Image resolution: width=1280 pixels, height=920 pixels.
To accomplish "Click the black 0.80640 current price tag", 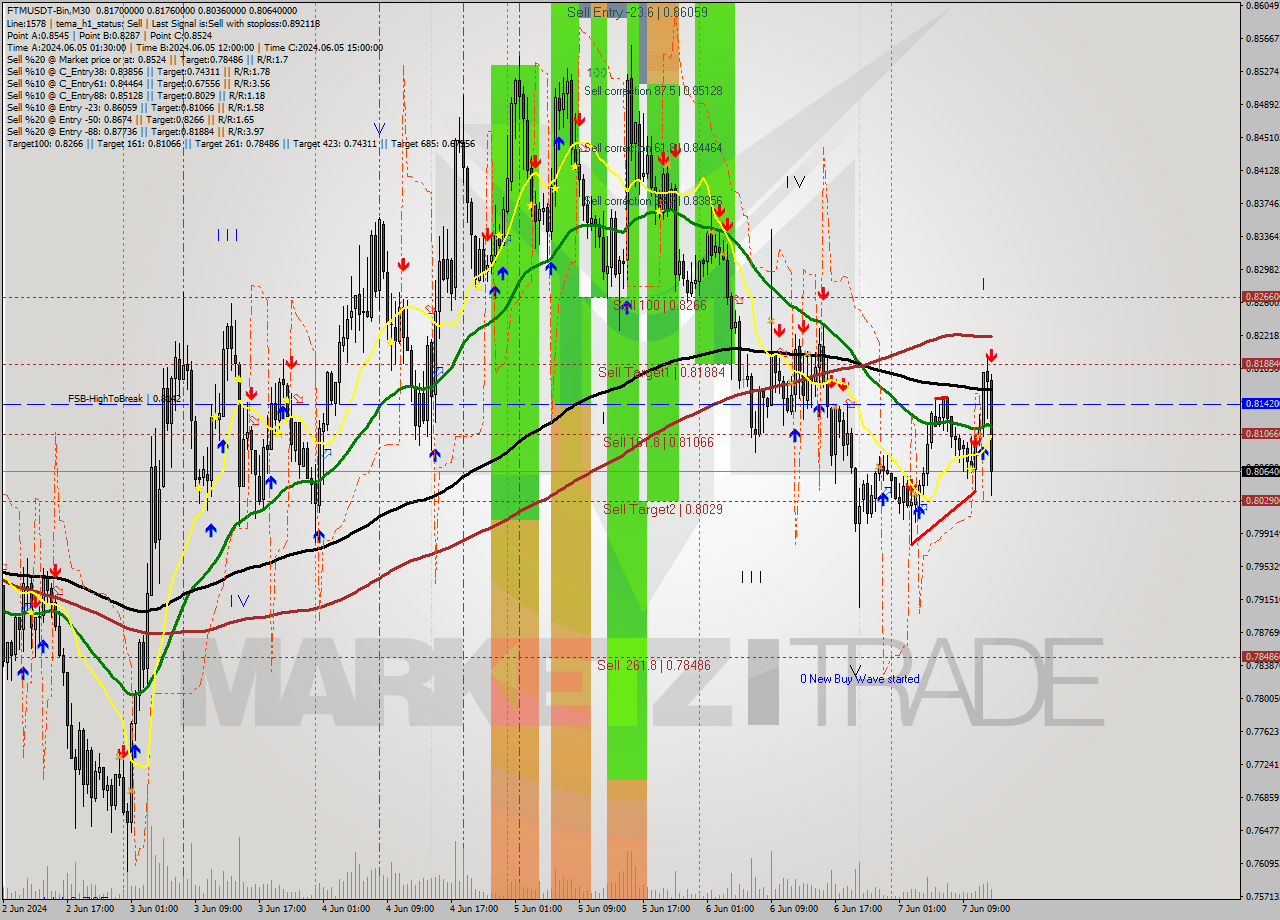I will point(1260,471).
